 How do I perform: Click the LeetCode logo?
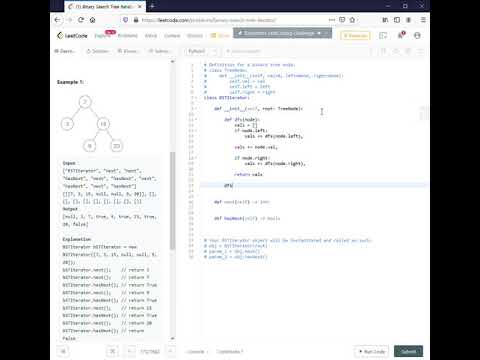(72, 35)
